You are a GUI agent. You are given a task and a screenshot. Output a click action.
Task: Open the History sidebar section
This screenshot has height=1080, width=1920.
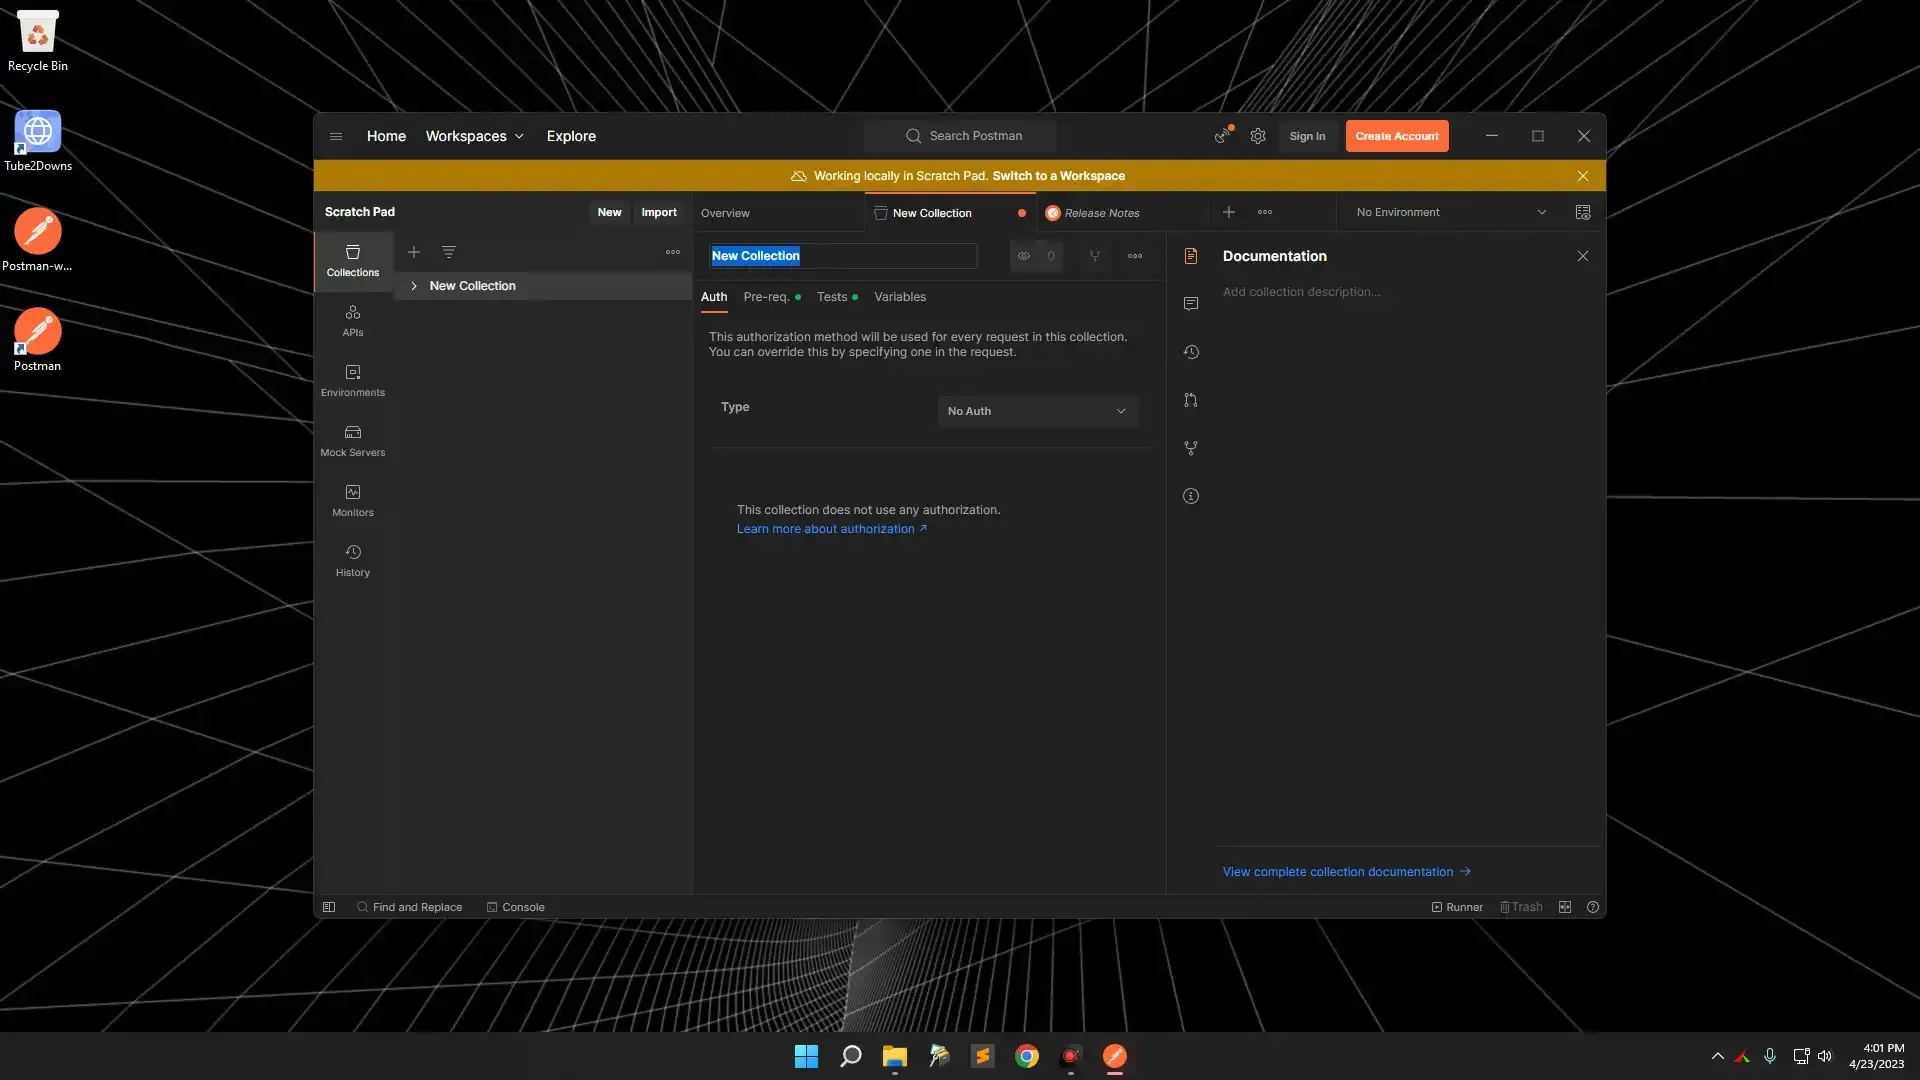coord(352,560)
